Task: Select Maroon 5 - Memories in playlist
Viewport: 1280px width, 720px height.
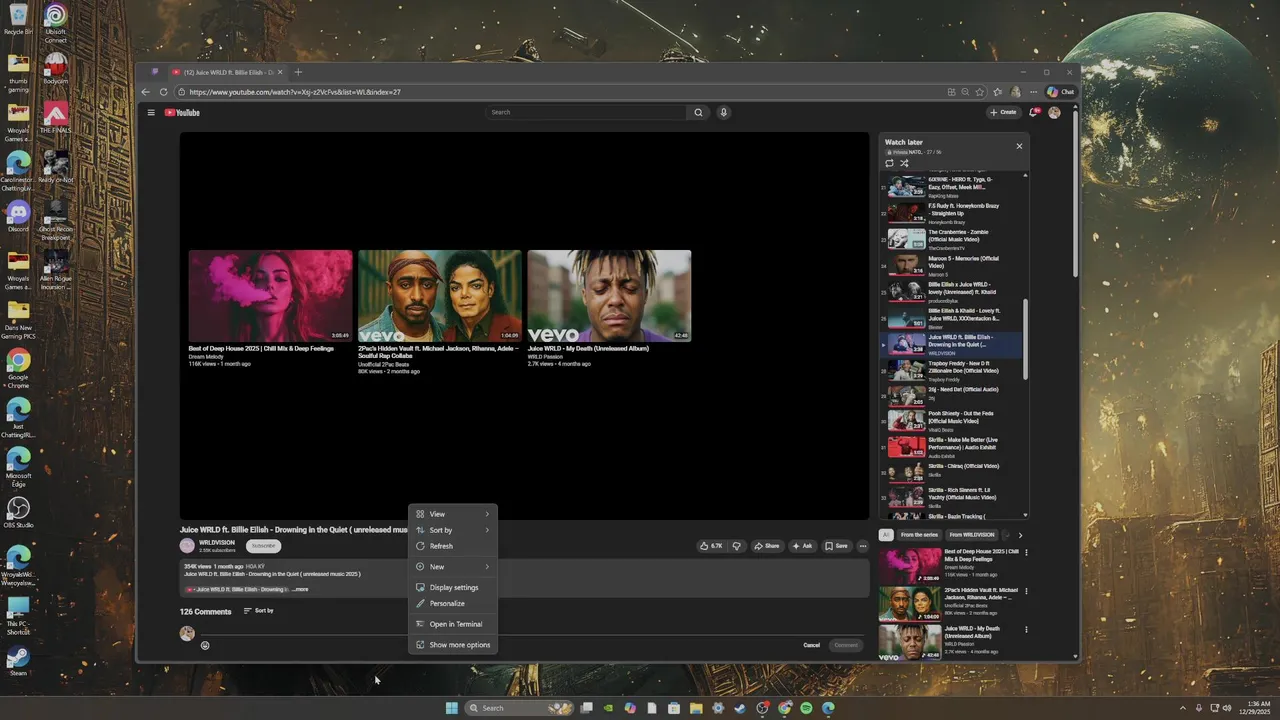Action: [x=951, y=265]
